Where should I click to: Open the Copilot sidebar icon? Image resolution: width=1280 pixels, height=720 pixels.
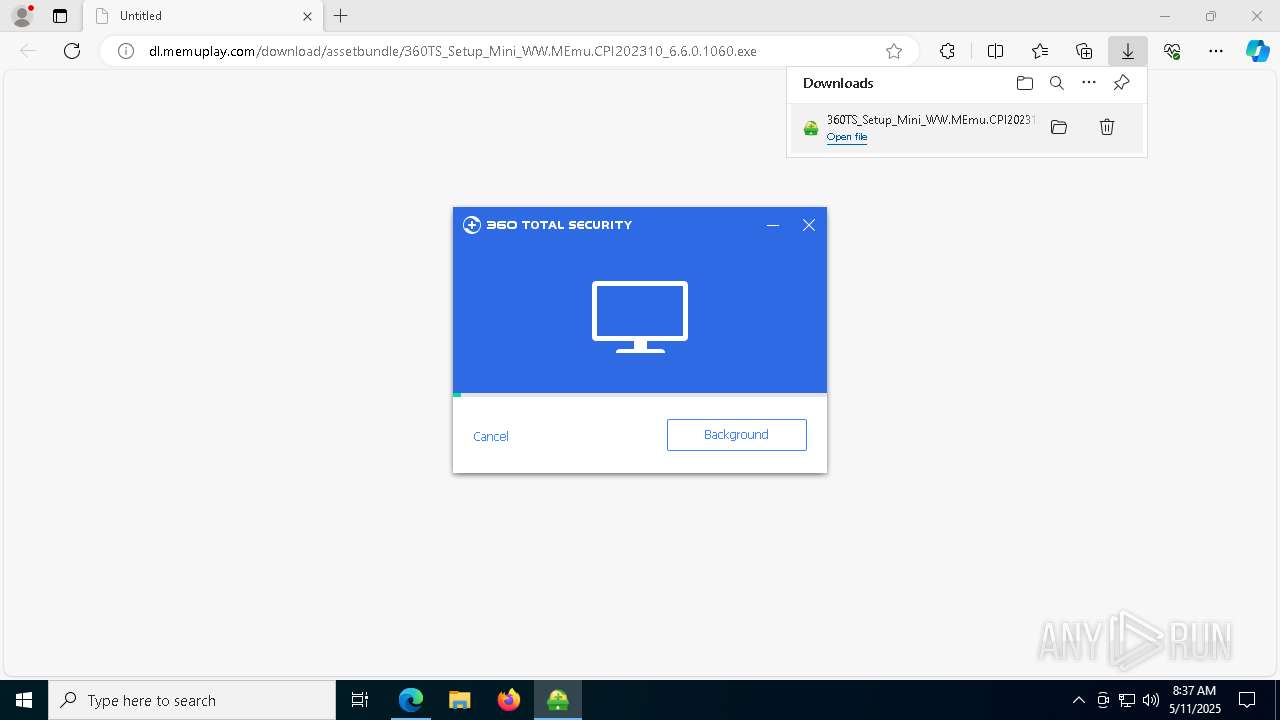coord(1258,51)
